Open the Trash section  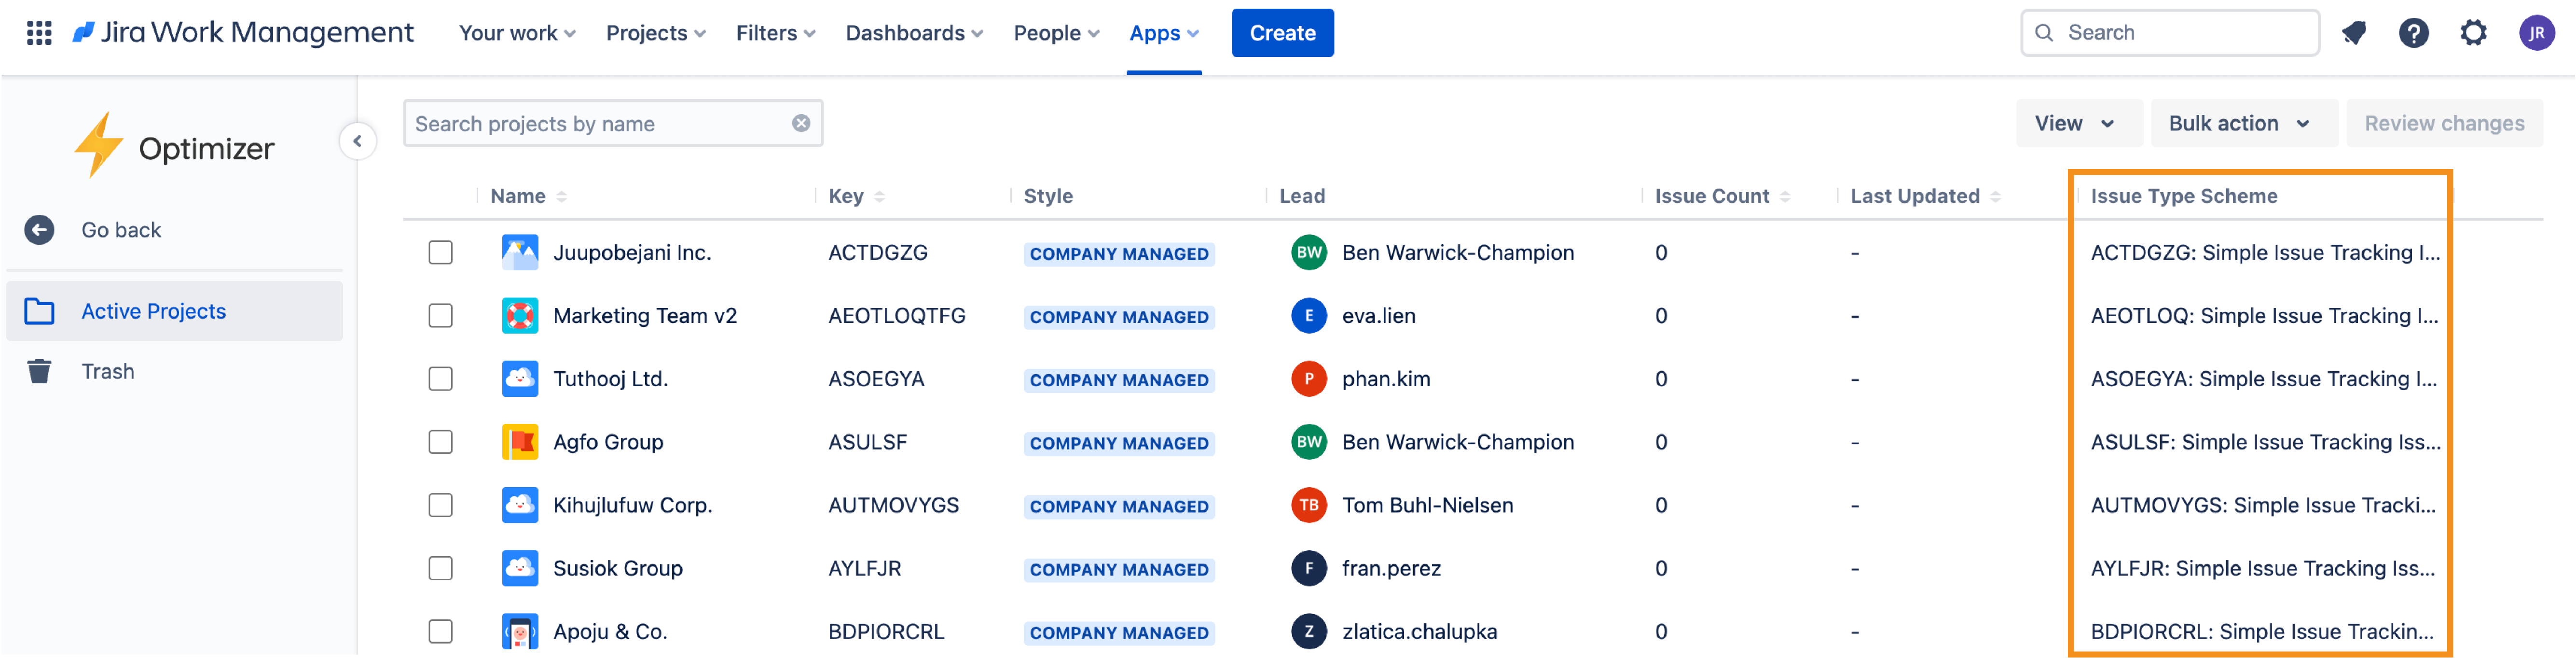point(107,371)
